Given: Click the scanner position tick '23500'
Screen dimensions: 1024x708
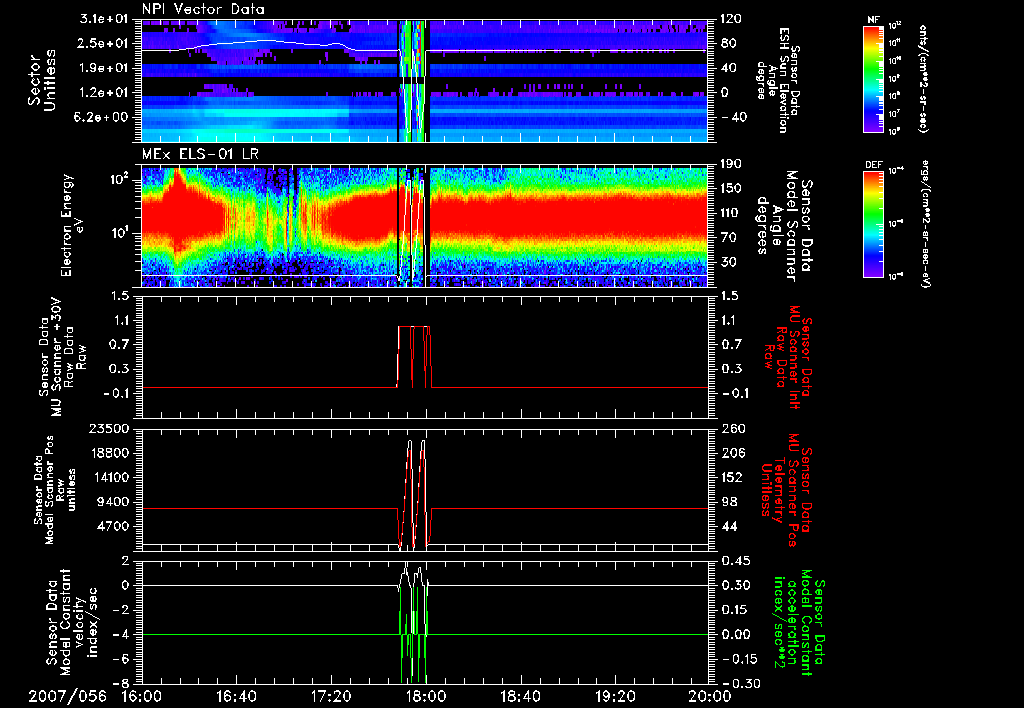Looking at the screenshot, I should coord(107,429).
